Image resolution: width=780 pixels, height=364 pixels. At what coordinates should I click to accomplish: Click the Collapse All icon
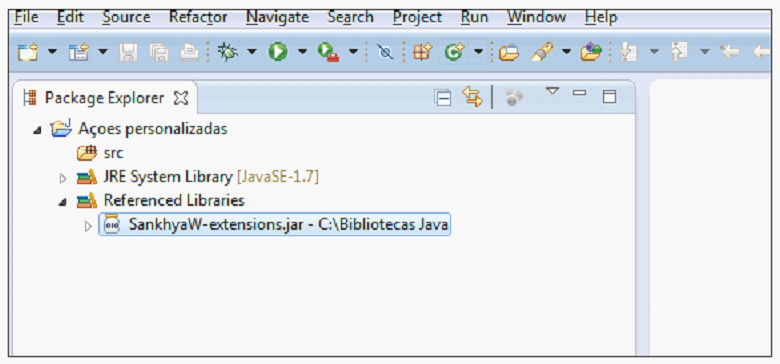tap(443, 97)
